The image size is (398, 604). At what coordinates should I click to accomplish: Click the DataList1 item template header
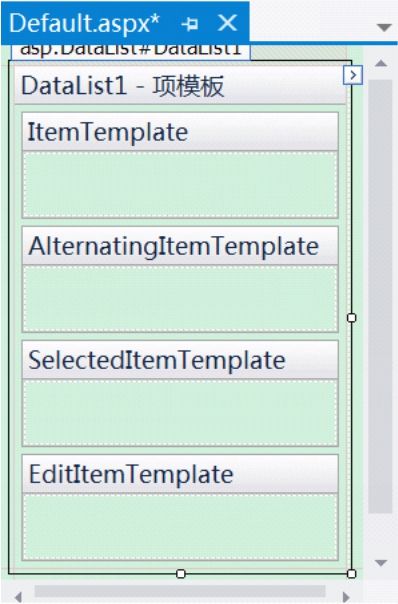click(180, 86)
